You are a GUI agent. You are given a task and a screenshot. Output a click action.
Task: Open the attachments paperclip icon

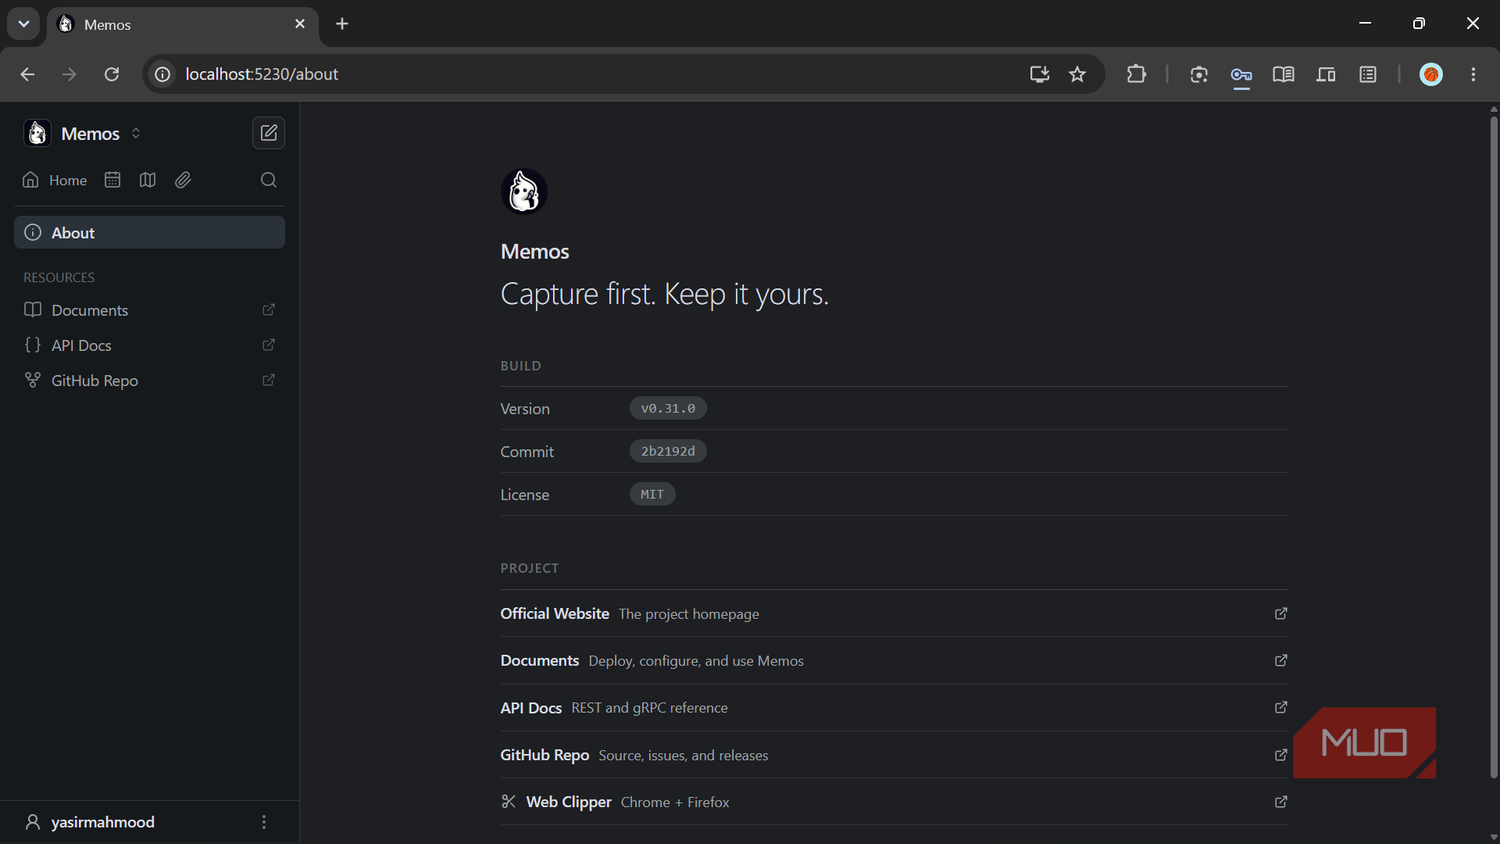point(183,180)
